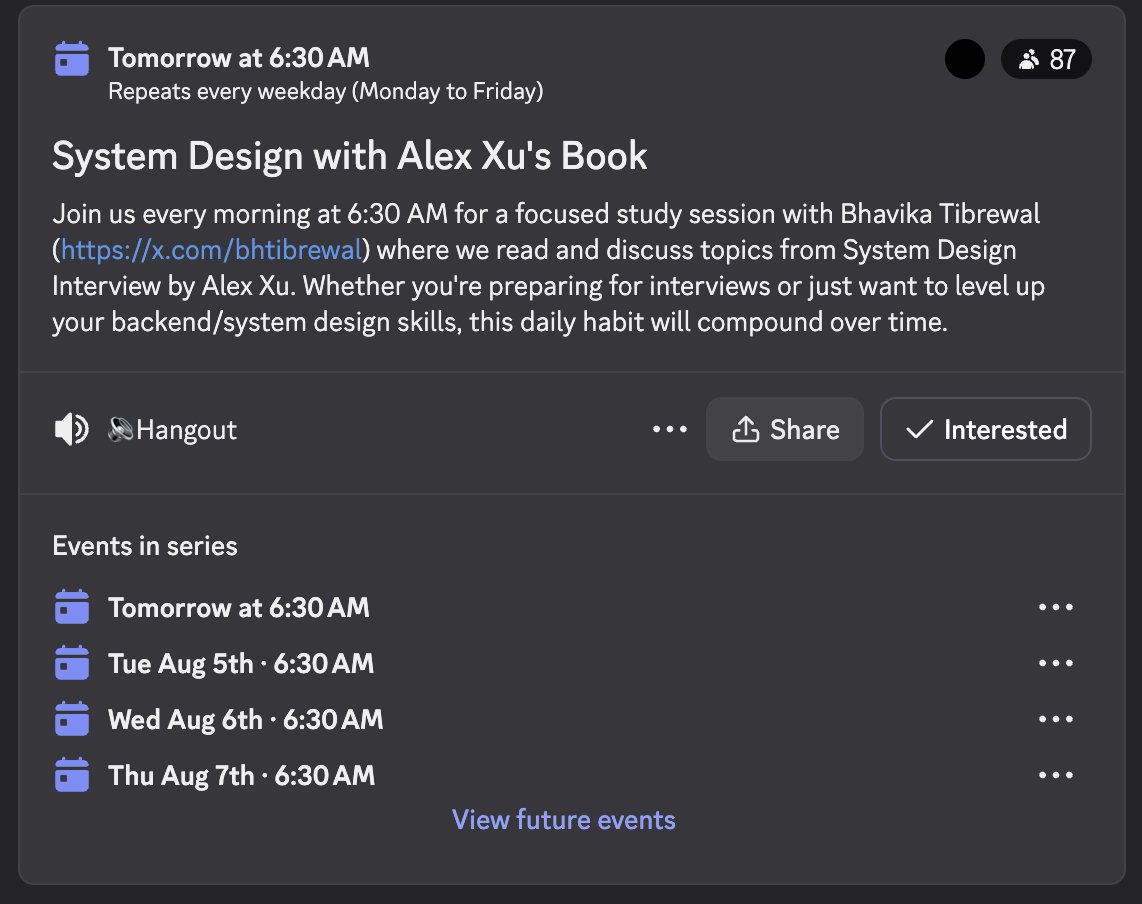The height and width of the screenshot is (904, 1142).
Task: Toggle the Interested button
Action: (985, 429)
